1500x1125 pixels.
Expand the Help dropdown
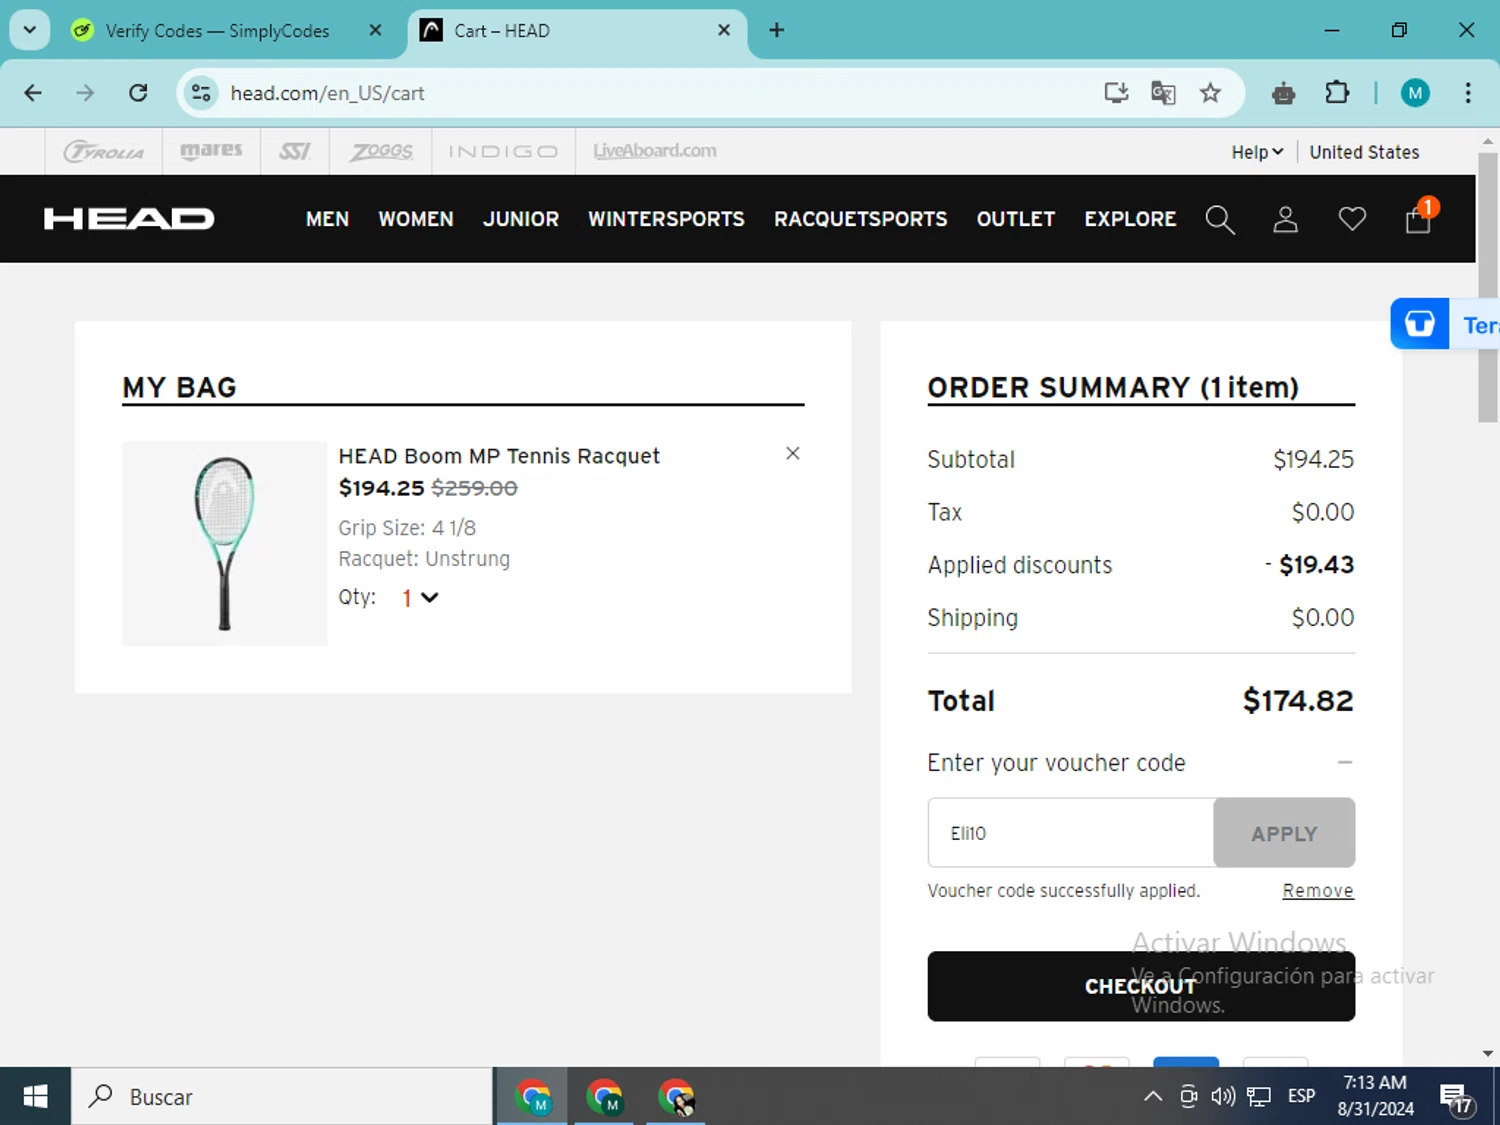pos(1257,152)
